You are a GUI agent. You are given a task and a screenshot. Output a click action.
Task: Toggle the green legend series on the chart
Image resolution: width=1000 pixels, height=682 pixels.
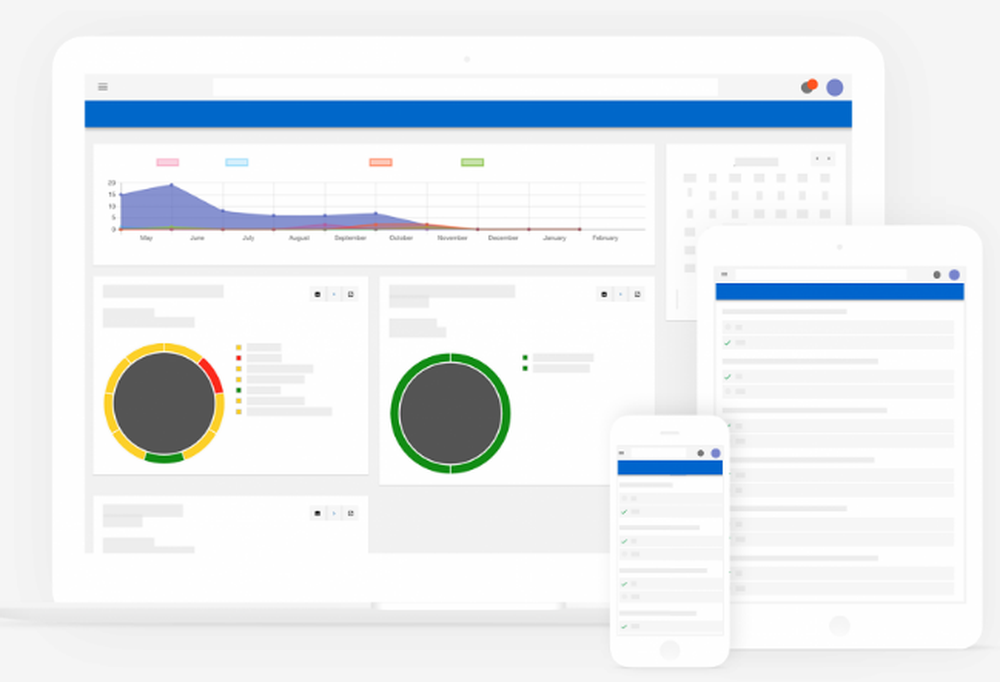473,162
